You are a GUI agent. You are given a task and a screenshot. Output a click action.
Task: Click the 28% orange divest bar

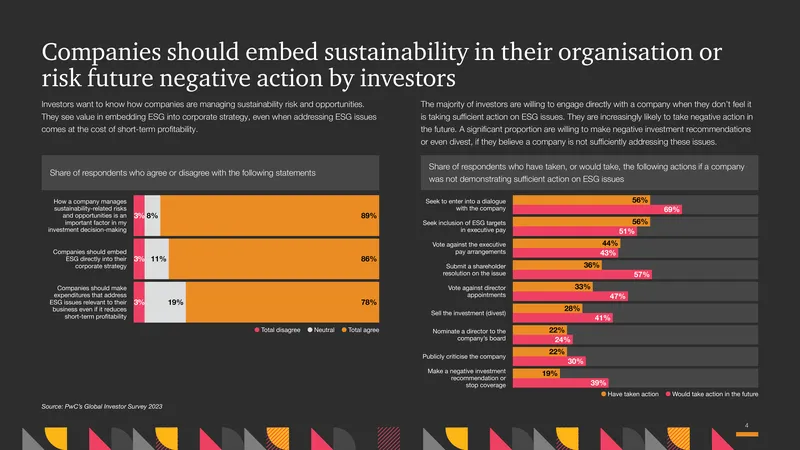click(x=547, y=309)
